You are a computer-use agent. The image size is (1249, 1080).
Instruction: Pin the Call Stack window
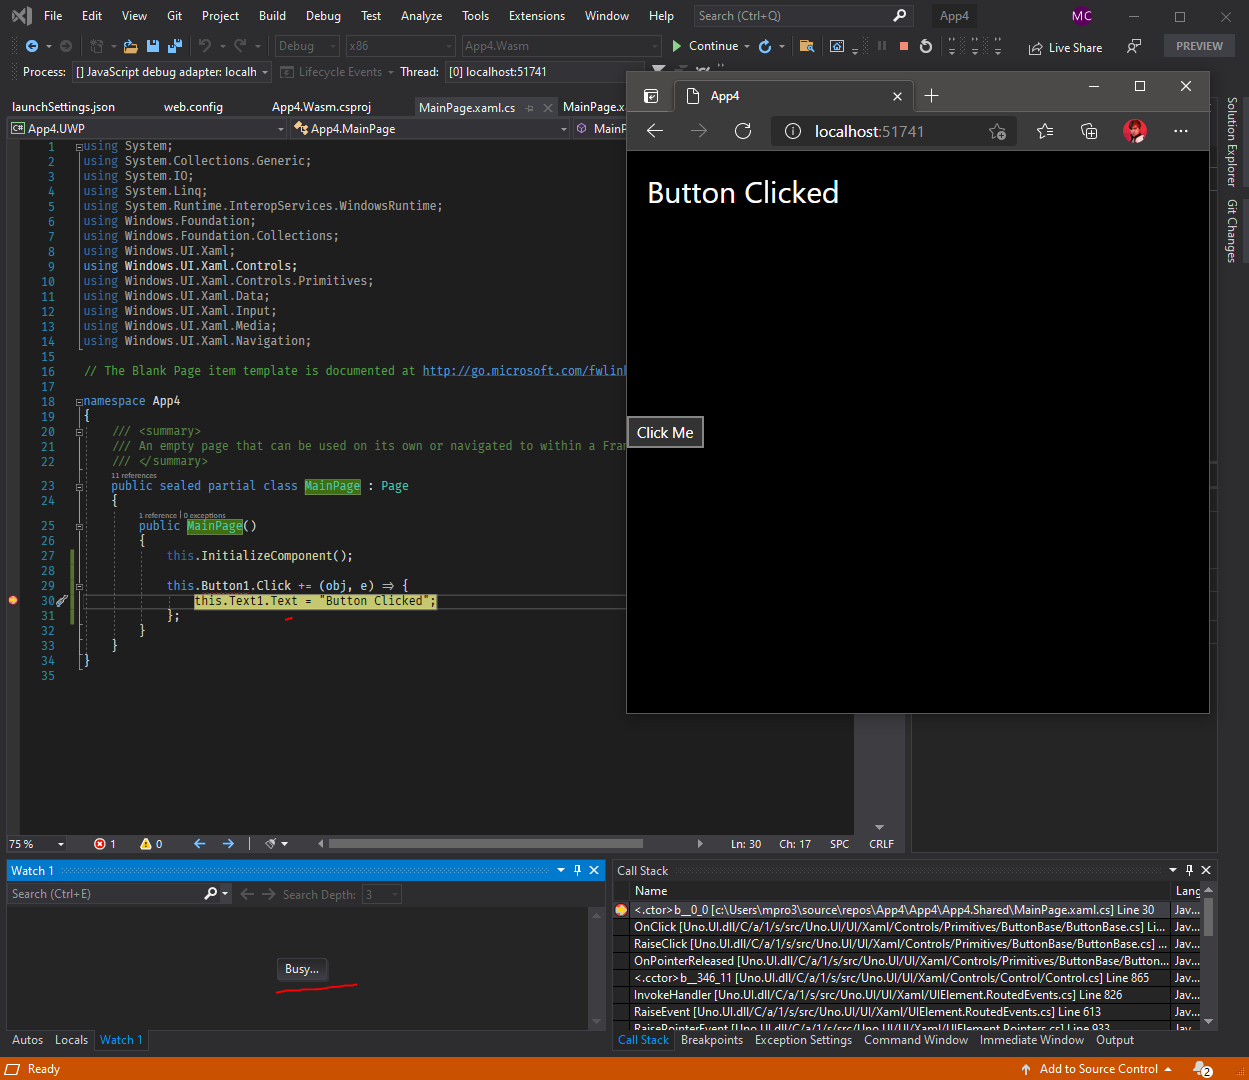click(x=1189, y=869)
